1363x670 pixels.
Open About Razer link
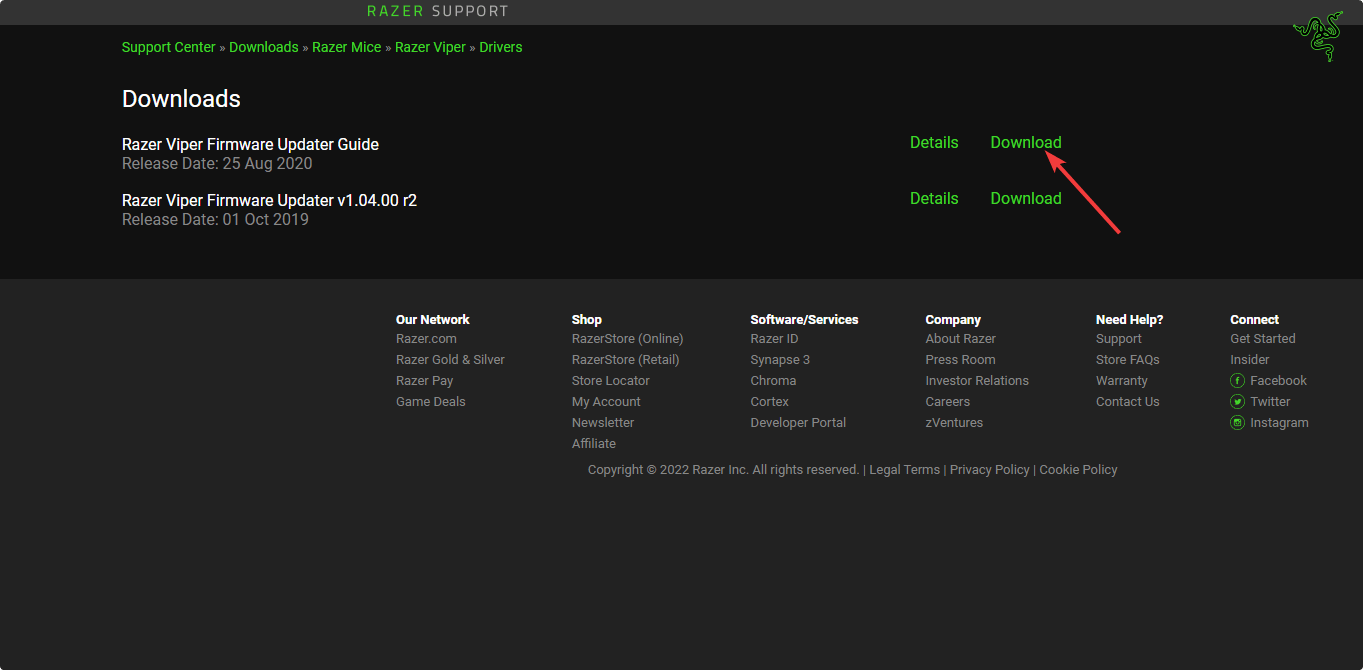tap(961, 338)
